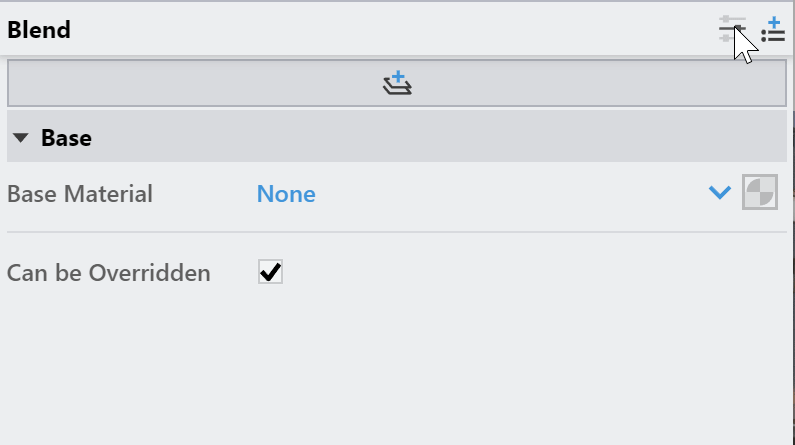Click the add layer icon with blue plus

[x=397, y=83]
